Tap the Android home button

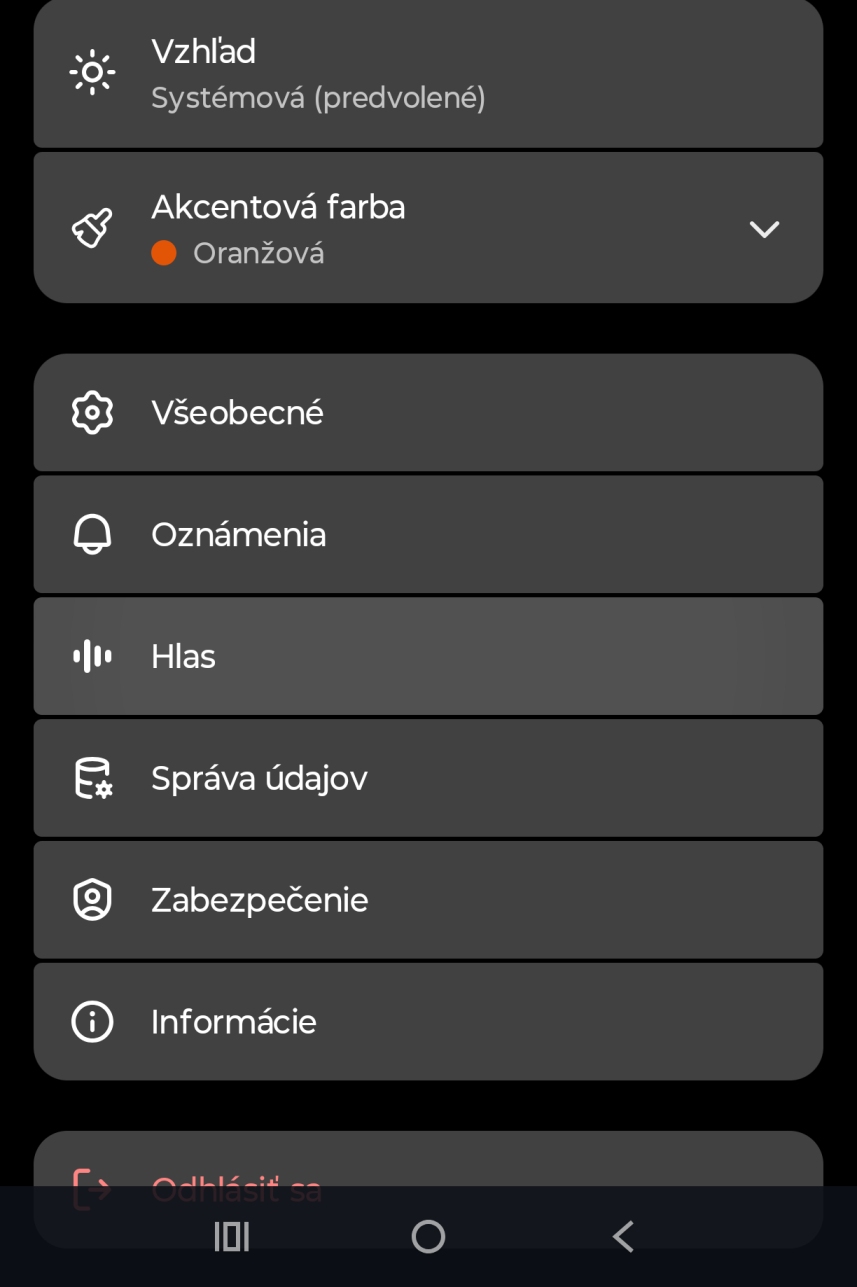pos(428,1237)
